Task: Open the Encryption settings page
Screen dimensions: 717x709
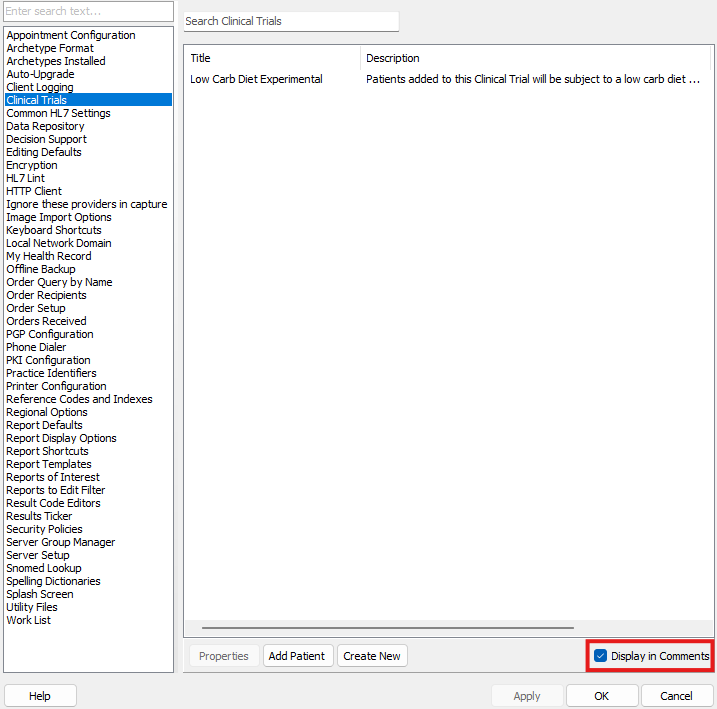Action: coord(32,165)
